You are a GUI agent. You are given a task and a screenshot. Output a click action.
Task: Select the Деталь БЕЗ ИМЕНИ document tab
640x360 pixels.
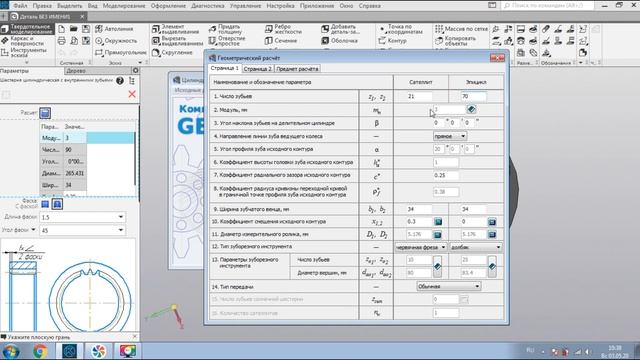click(45, 17)
